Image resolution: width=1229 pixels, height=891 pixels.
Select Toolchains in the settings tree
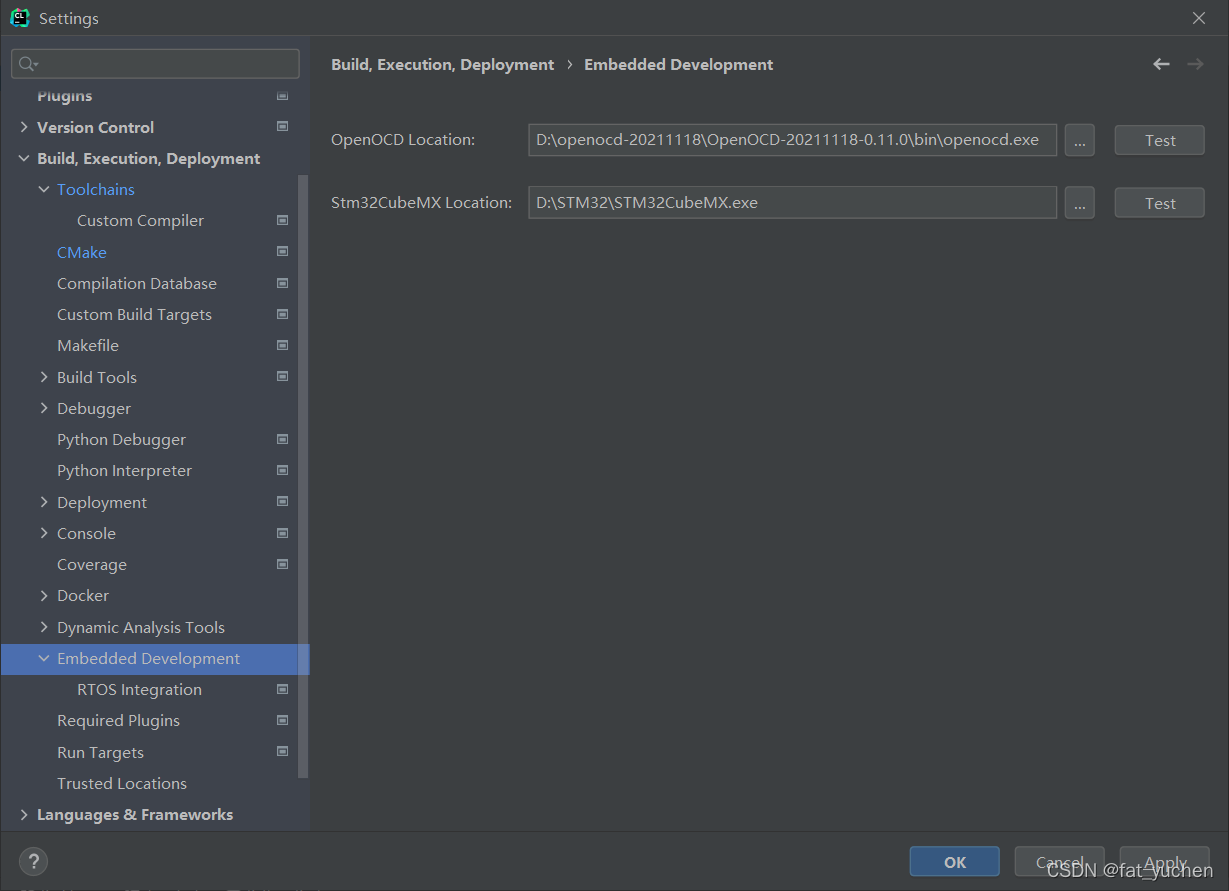(x=96, y=189)
